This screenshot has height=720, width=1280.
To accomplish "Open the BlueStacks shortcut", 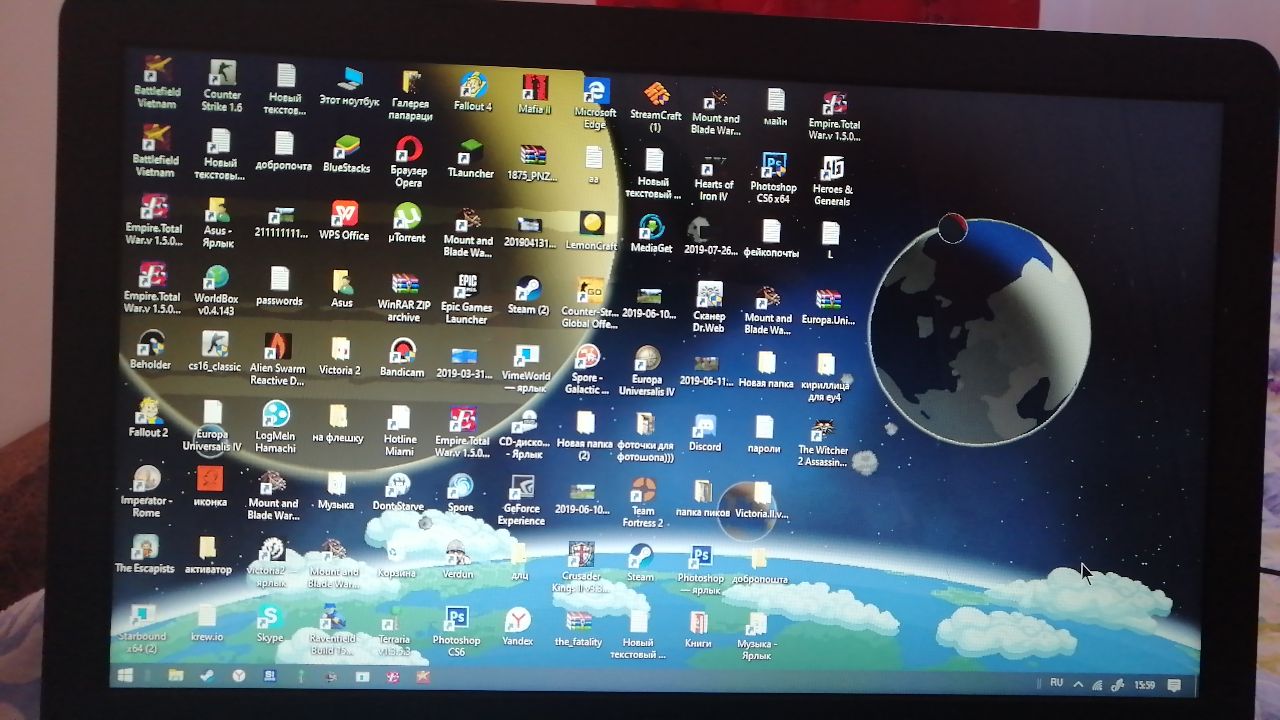I will coord(346,154).
